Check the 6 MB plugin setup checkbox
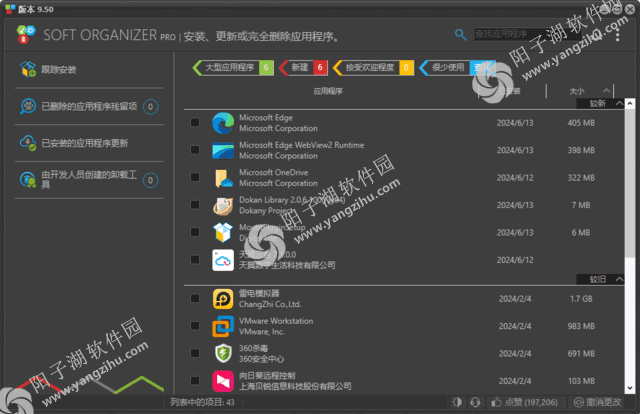 [x=195, y=232]
